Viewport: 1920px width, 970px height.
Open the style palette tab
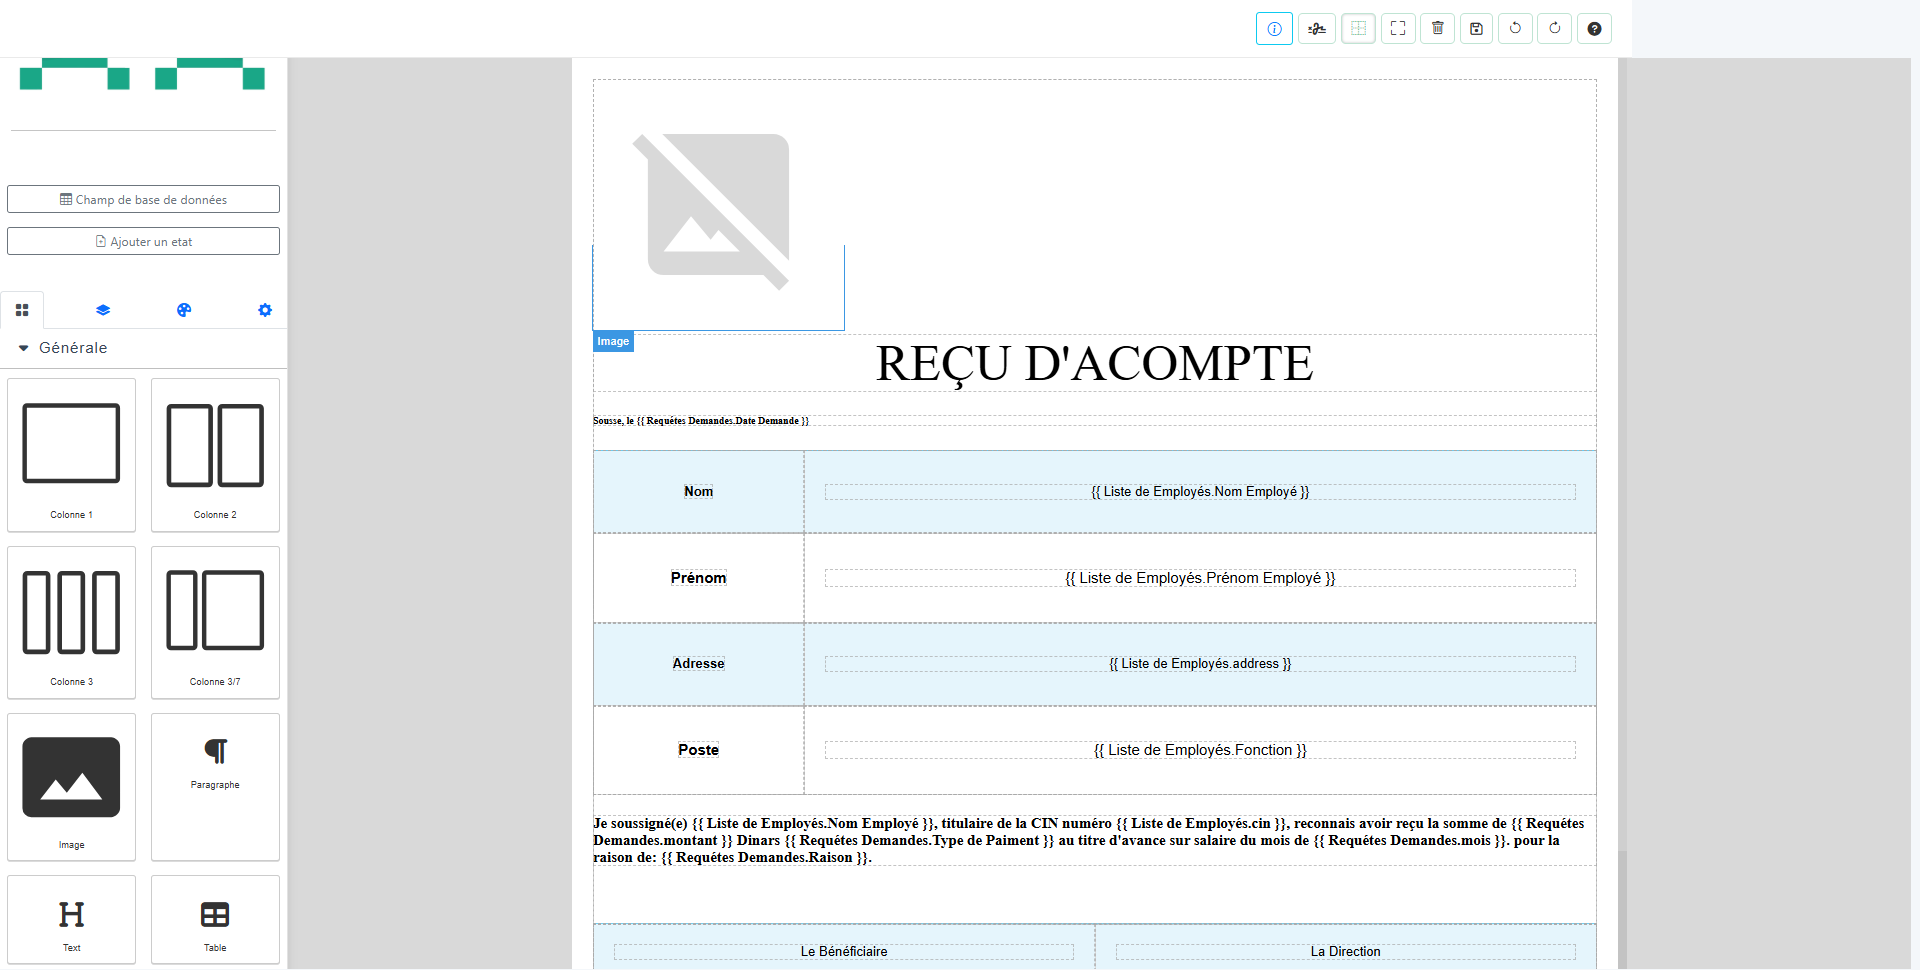(184, 310)
